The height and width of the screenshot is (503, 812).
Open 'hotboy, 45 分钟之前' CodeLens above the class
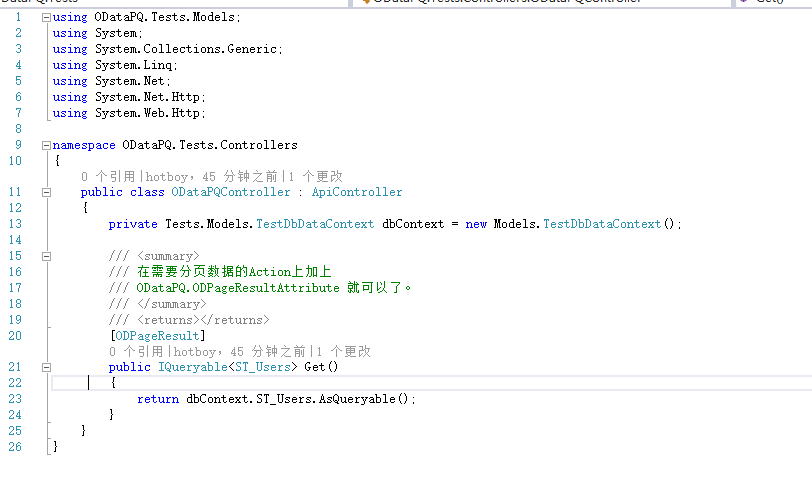click(211, 177)
